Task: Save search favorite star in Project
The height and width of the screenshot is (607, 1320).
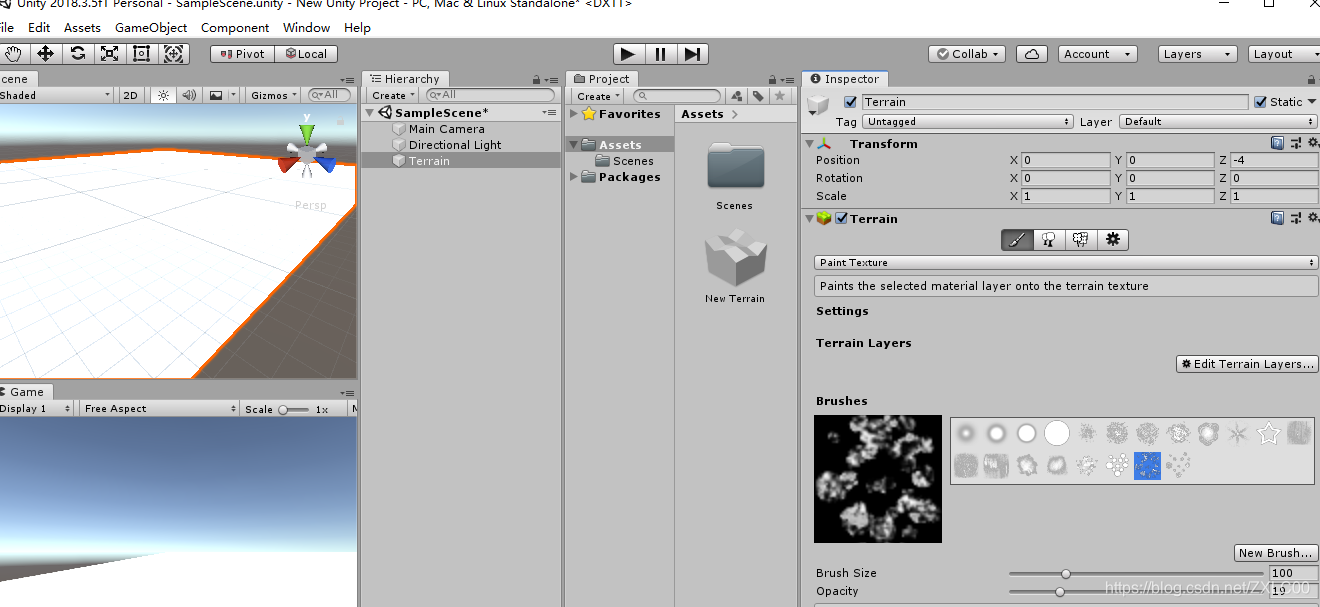Action: (x=779, y=96)
